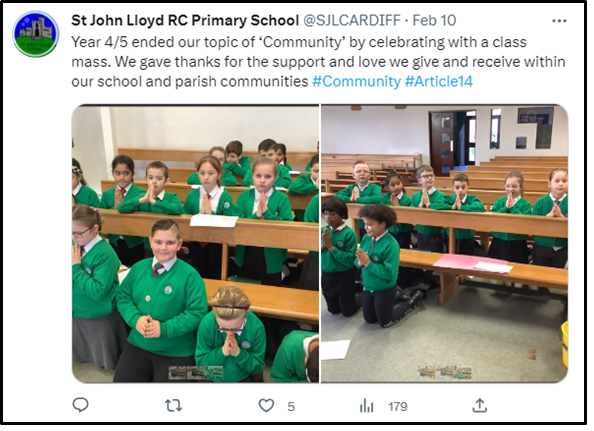594x431 pixels.
Task: Open the right photo of kneeling children
Action: pyautogui.click(x=445, y=244)
